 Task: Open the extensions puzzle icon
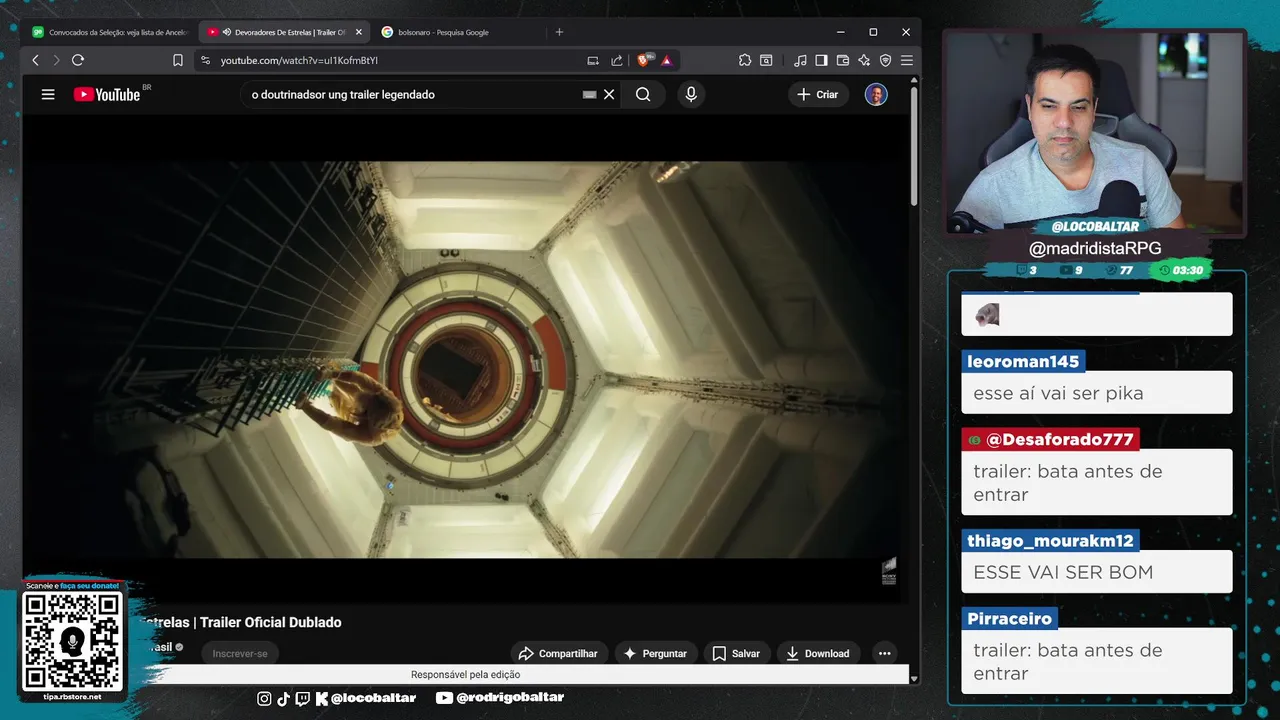(x=745, y=60)
